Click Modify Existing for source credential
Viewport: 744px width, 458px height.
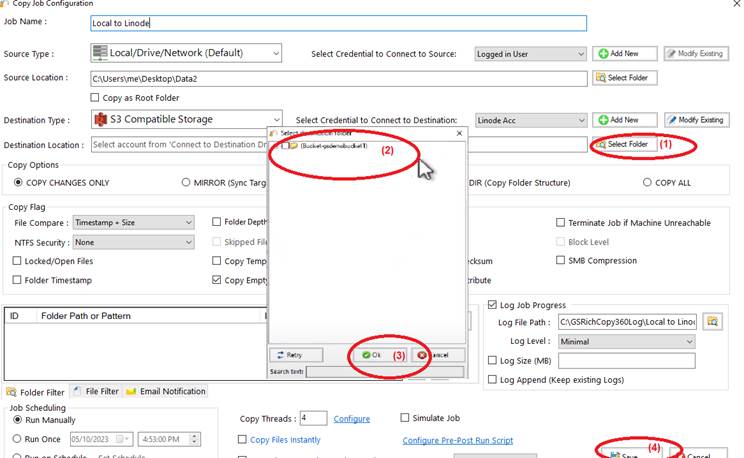697,54
